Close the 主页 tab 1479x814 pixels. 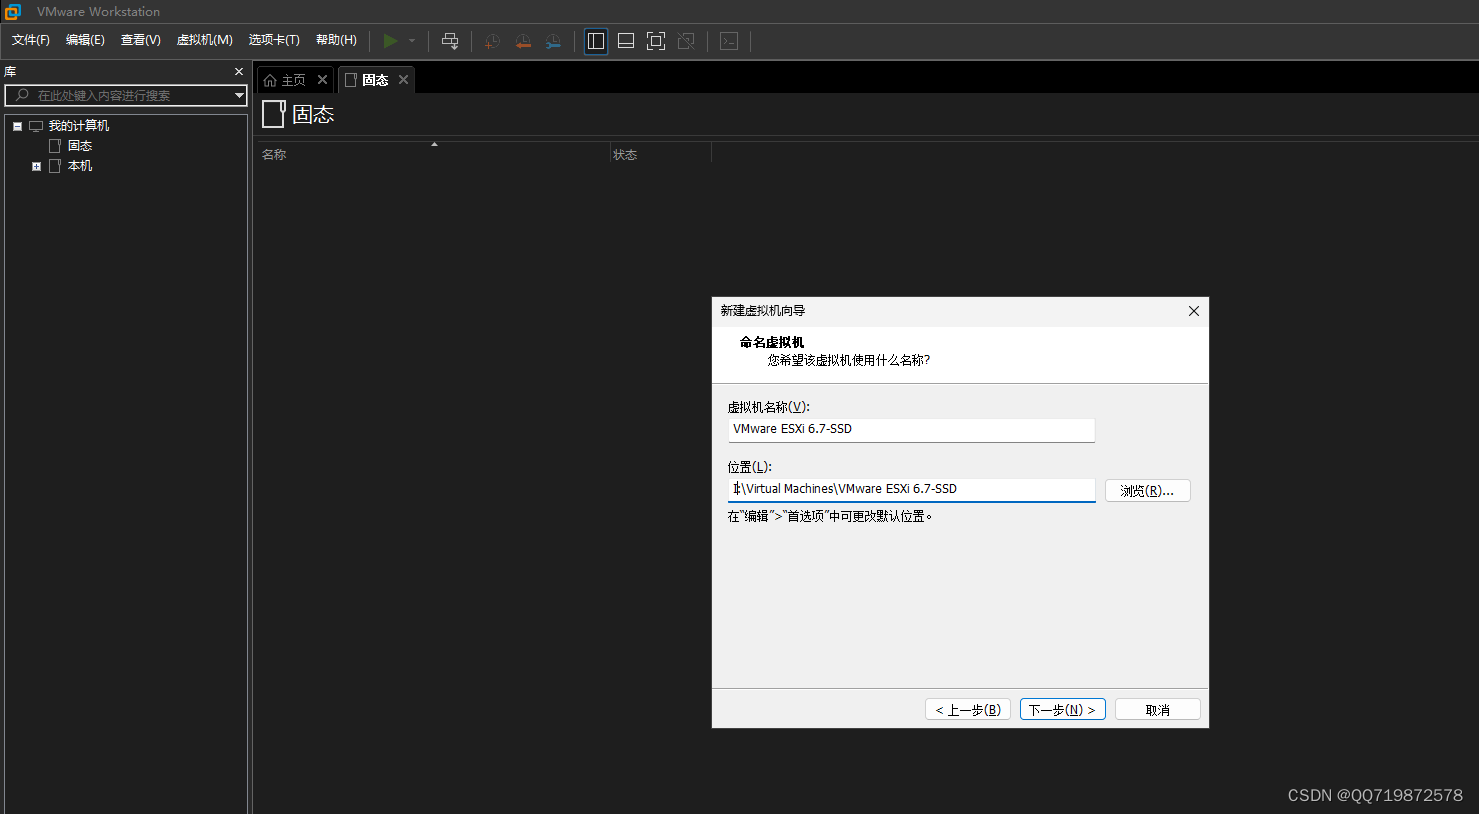pos(322,80)
